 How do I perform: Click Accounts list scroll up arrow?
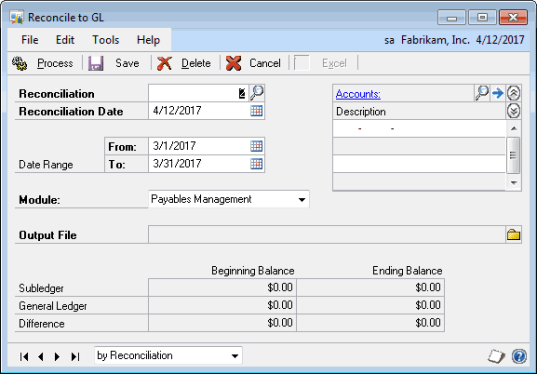click(513, 128)
